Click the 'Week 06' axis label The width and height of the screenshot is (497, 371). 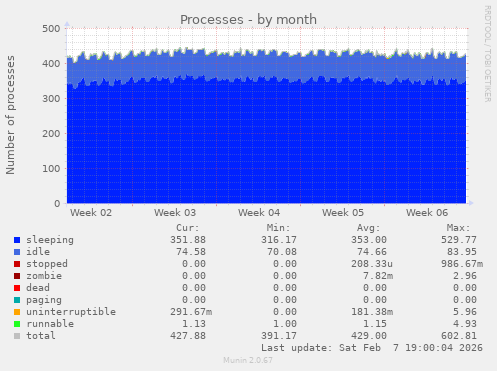[427, 213]
